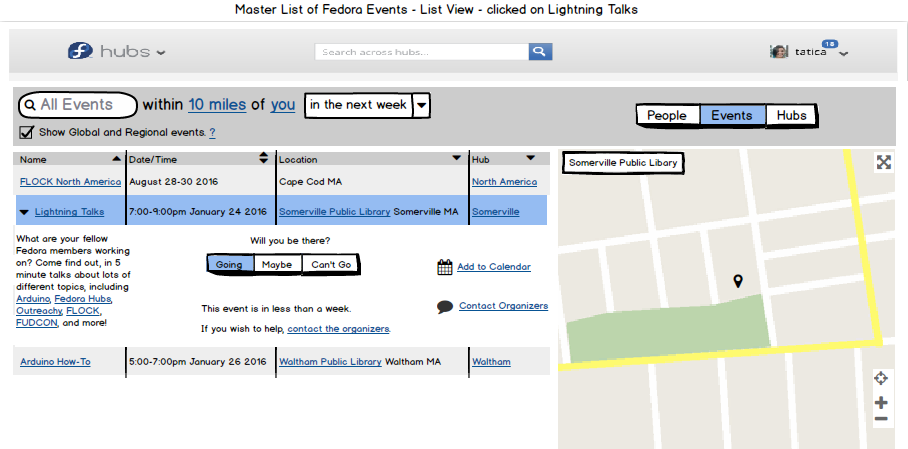Open the Somerville Public Library location link
The height and width of the screenshot is (449, 908).
click(335, 211)
